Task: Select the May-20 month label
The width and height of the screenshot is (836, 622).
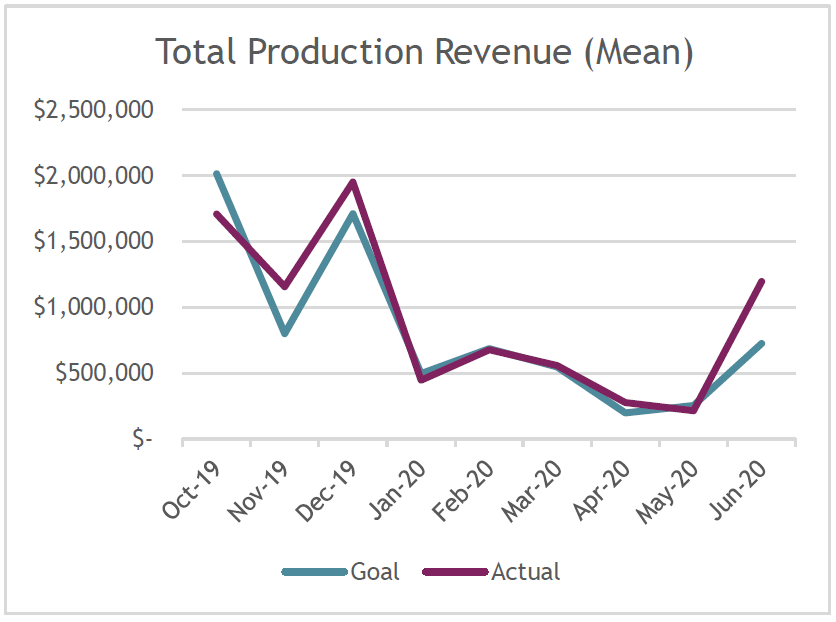Action: click(668, 491)
